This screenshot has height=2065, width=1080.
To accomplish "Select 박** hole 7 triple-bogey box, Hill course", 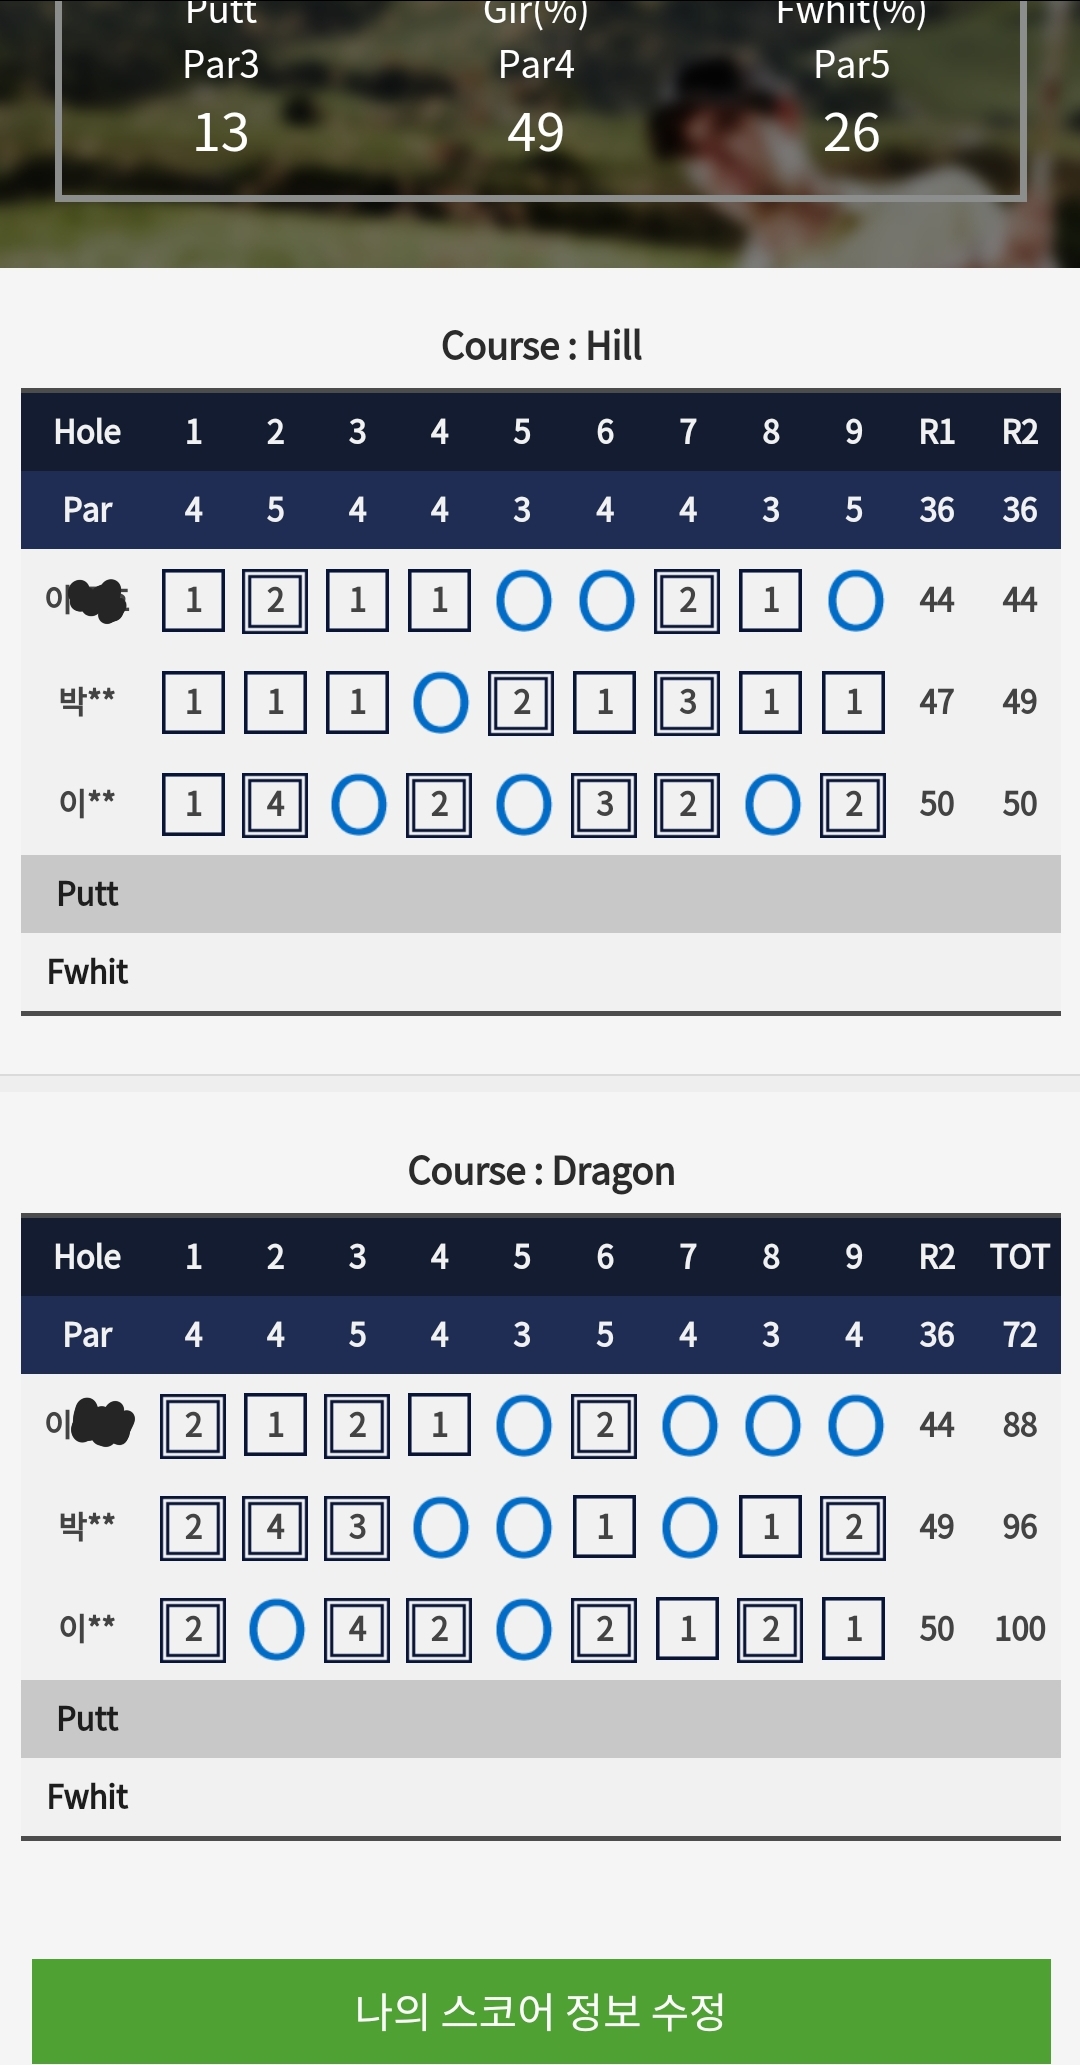I will [687, 703].
